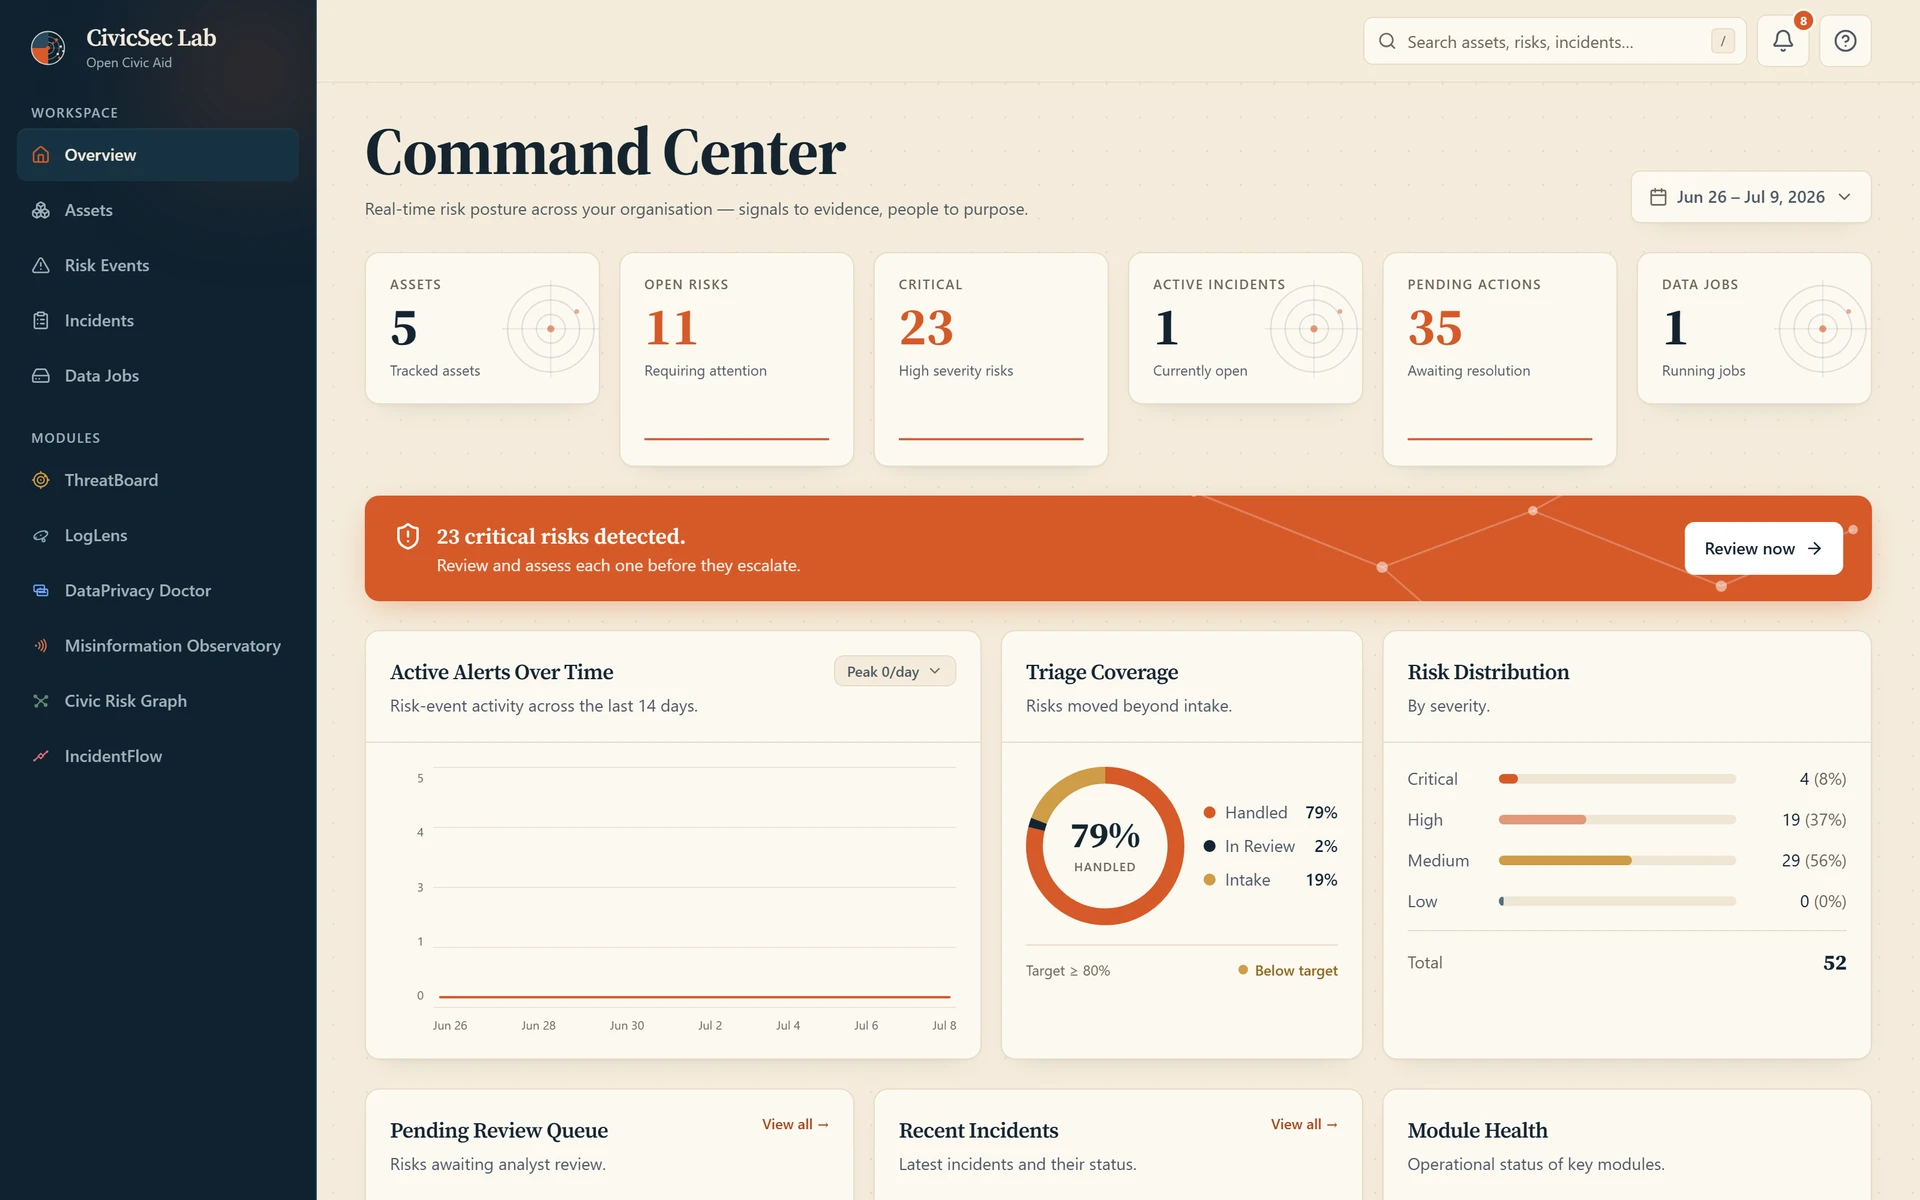Open the Active Incidents card
The width and height of the screenshot is (1920, 1200).
pyautogui.click(x=1245, y=328)
